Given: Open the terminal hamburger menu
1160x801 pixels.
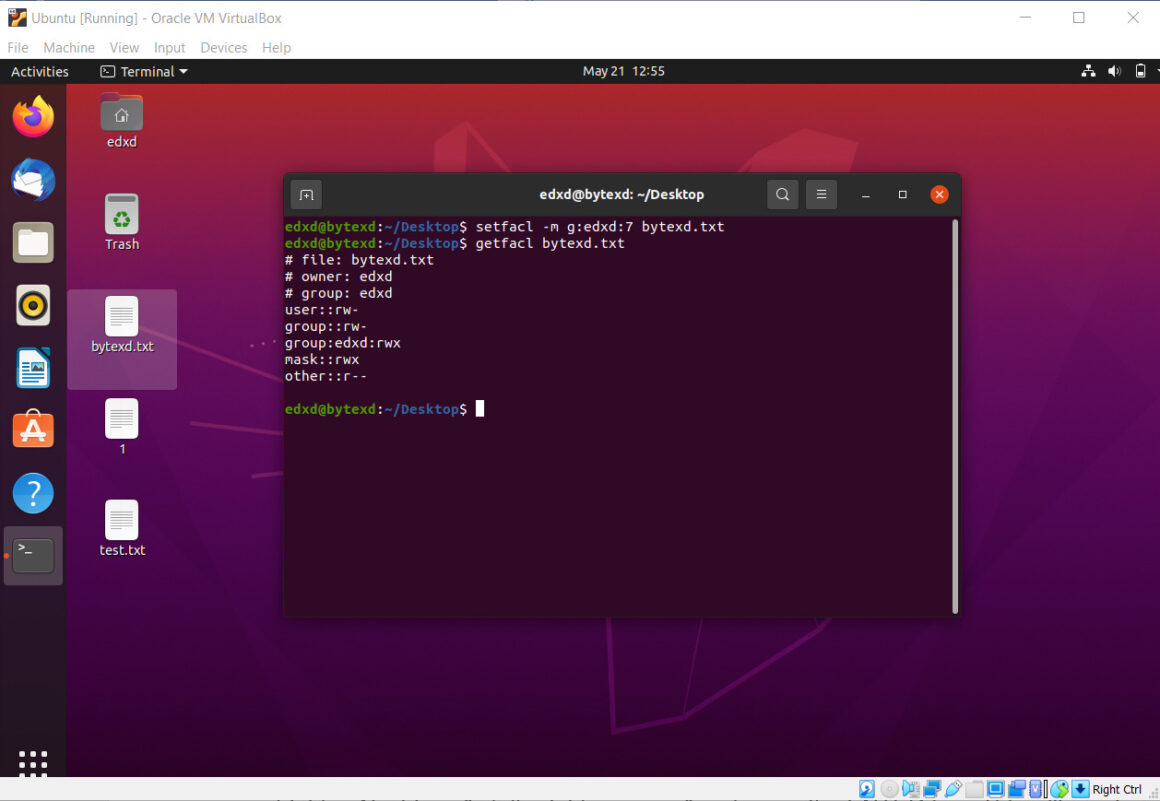Looking at the screenshot, I should point(821,195).
